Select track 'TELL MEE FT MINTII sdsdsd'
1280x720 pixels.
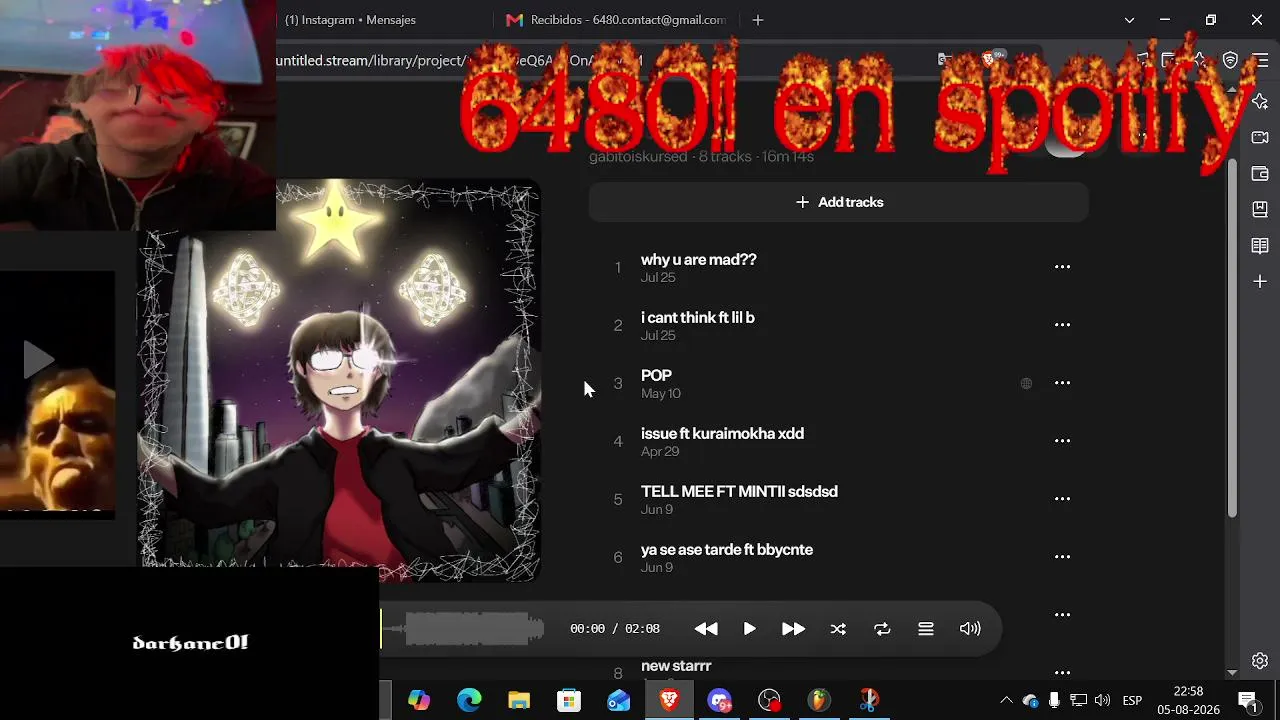739,492
